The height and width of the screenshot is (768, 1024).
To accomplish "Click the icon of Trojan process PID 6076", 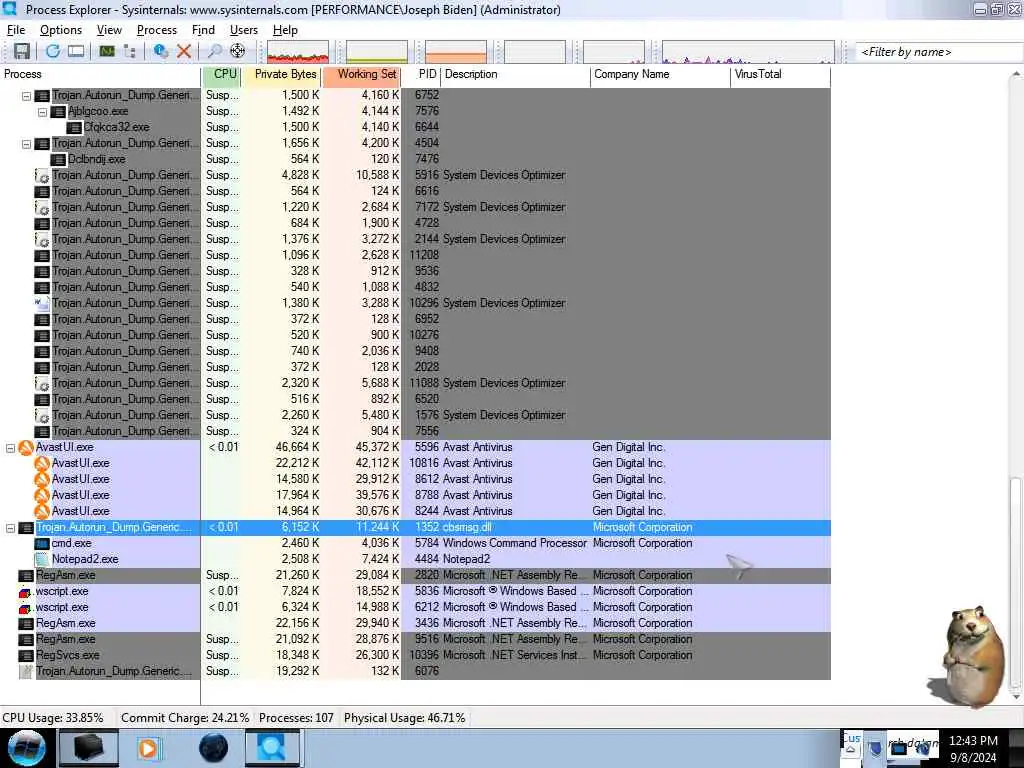I will [26, 671].
